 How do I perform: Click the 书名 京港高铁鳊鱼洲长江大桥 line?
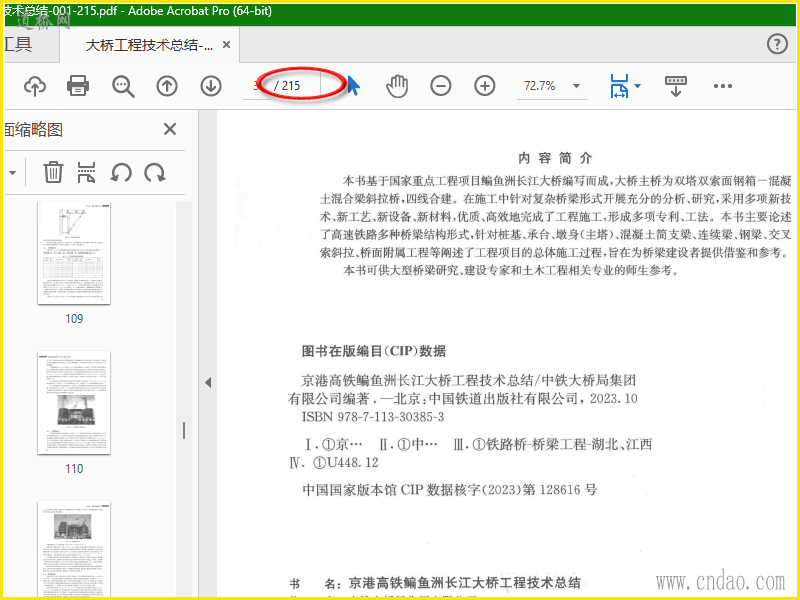pos(435,583)
